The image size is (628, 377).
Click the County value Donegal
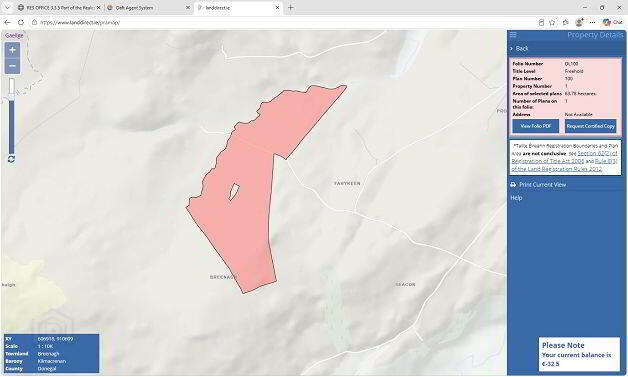(47, 369)
